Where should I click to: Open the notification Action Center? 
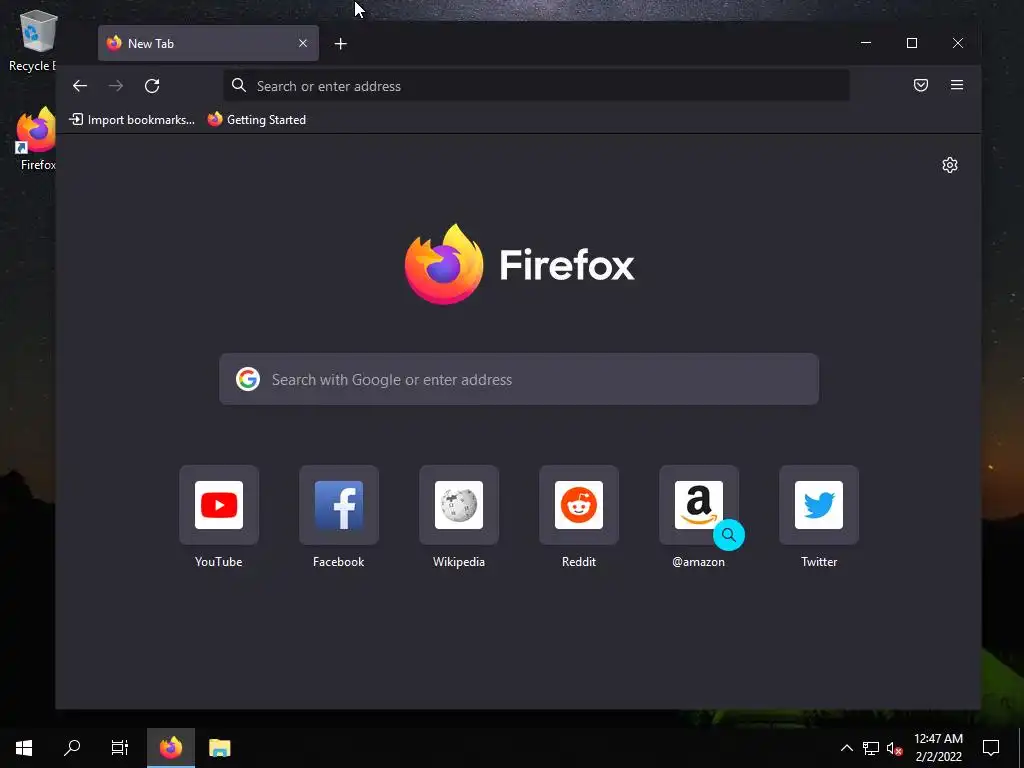(991, 748)
